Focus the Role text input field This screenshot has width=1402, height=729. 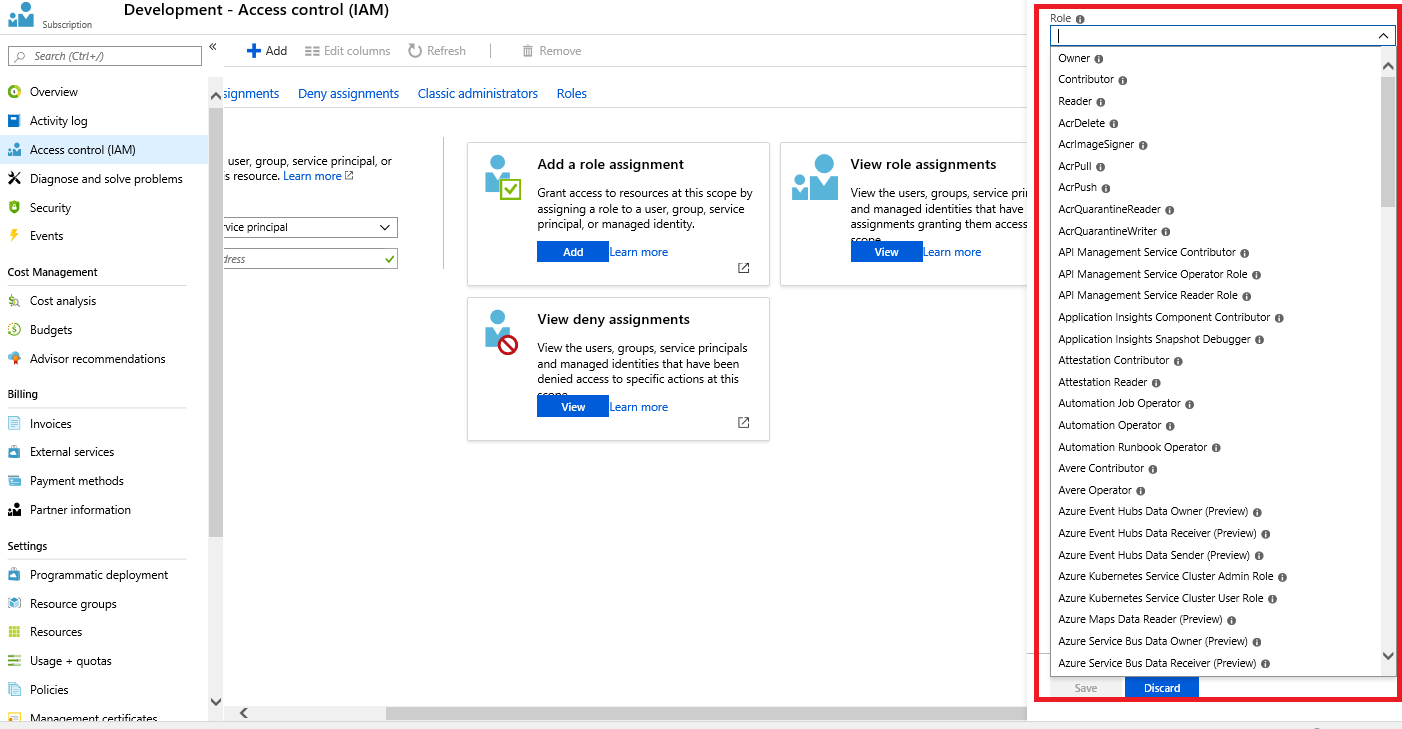click(1222, 36)
